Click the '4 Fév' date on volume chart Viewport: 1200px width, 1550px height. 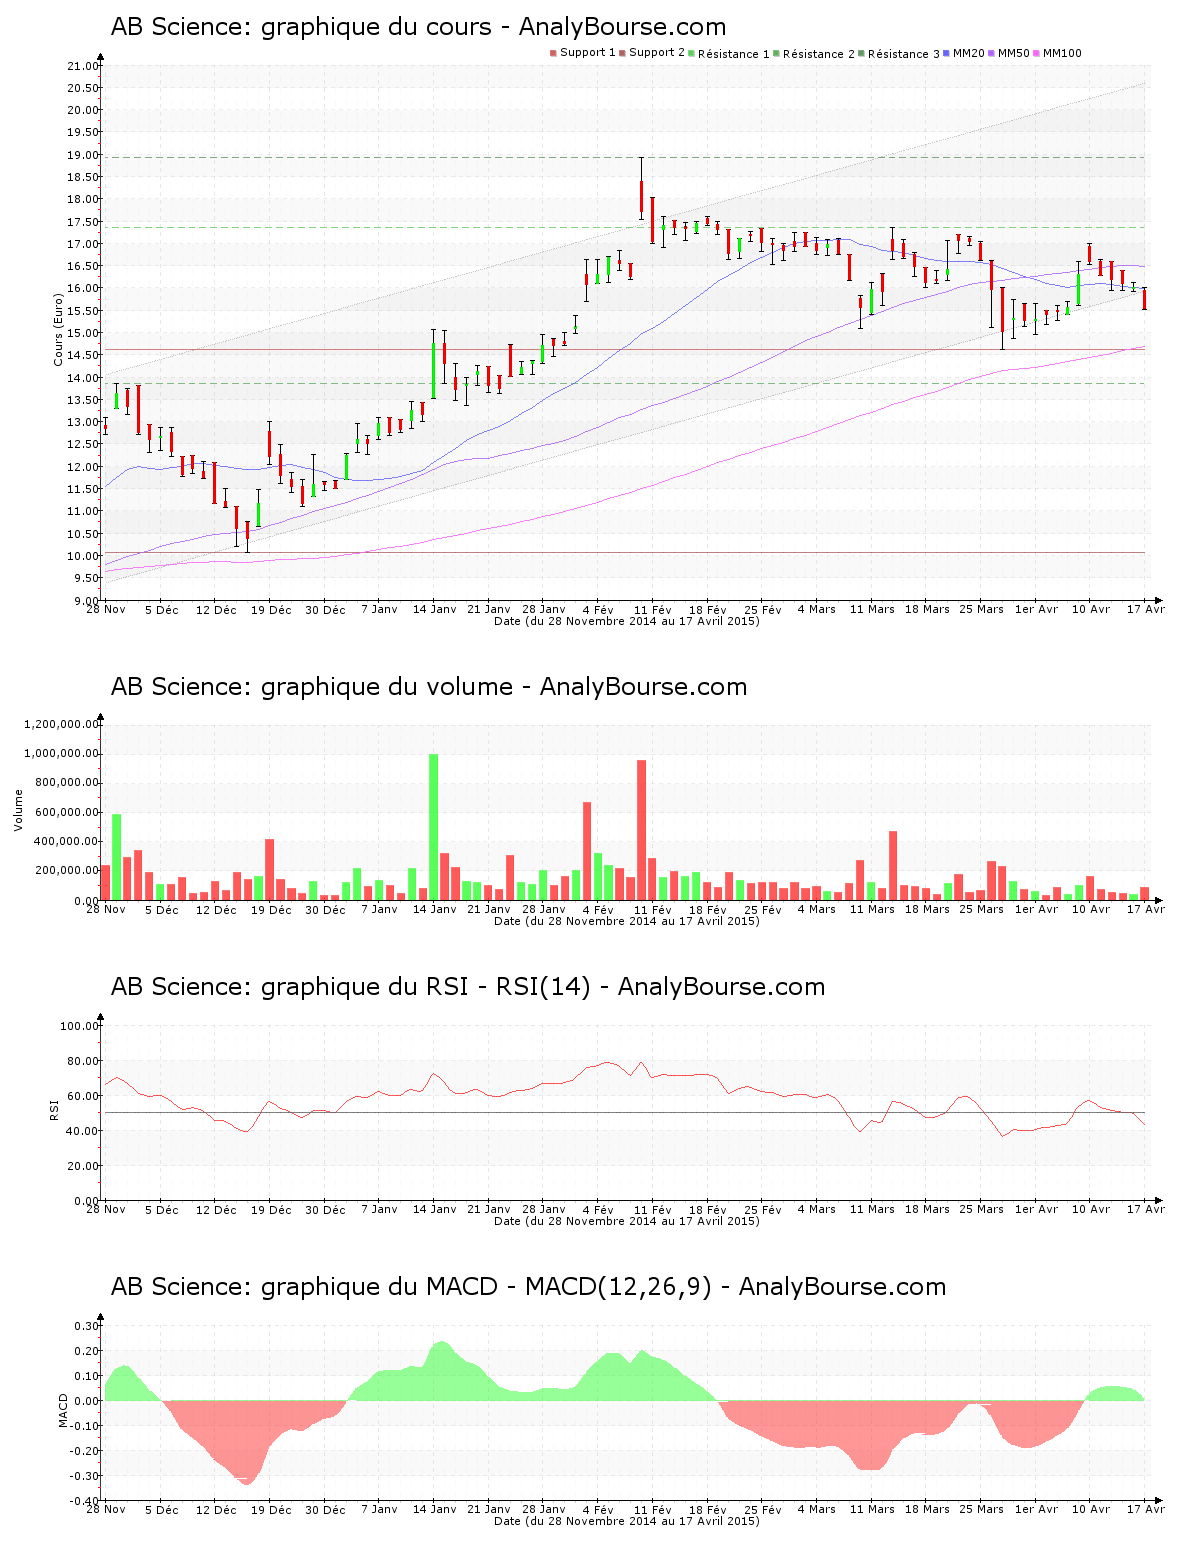(598, 910)
